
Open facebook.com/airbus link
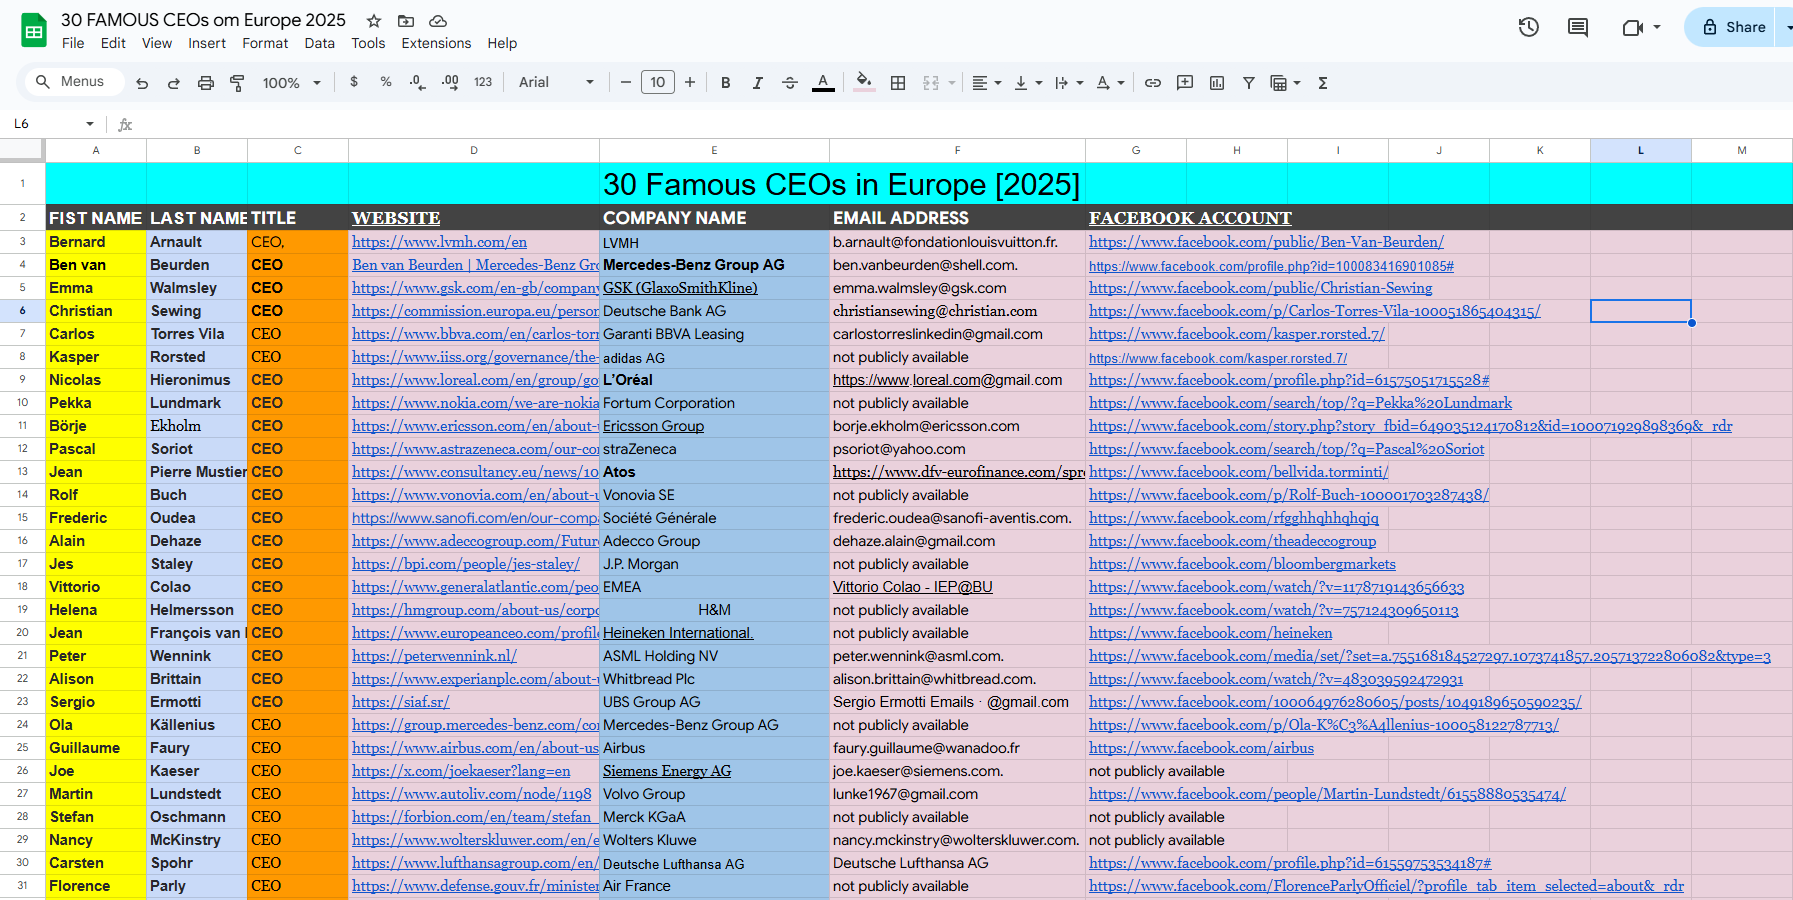coord(1201,748)
